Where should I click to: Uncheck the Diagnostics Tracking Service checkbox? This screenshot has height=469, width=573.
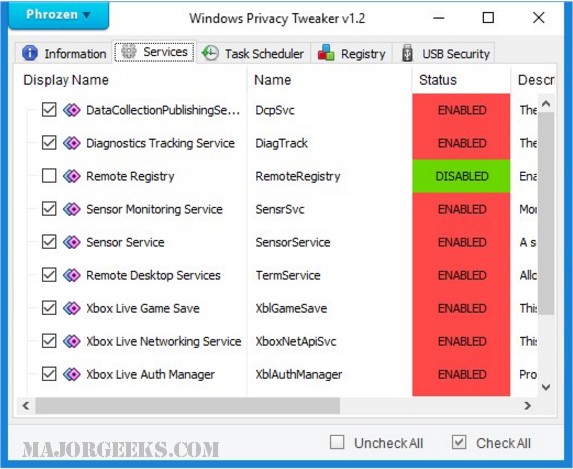pyautogui.click(x=49, y=143)
